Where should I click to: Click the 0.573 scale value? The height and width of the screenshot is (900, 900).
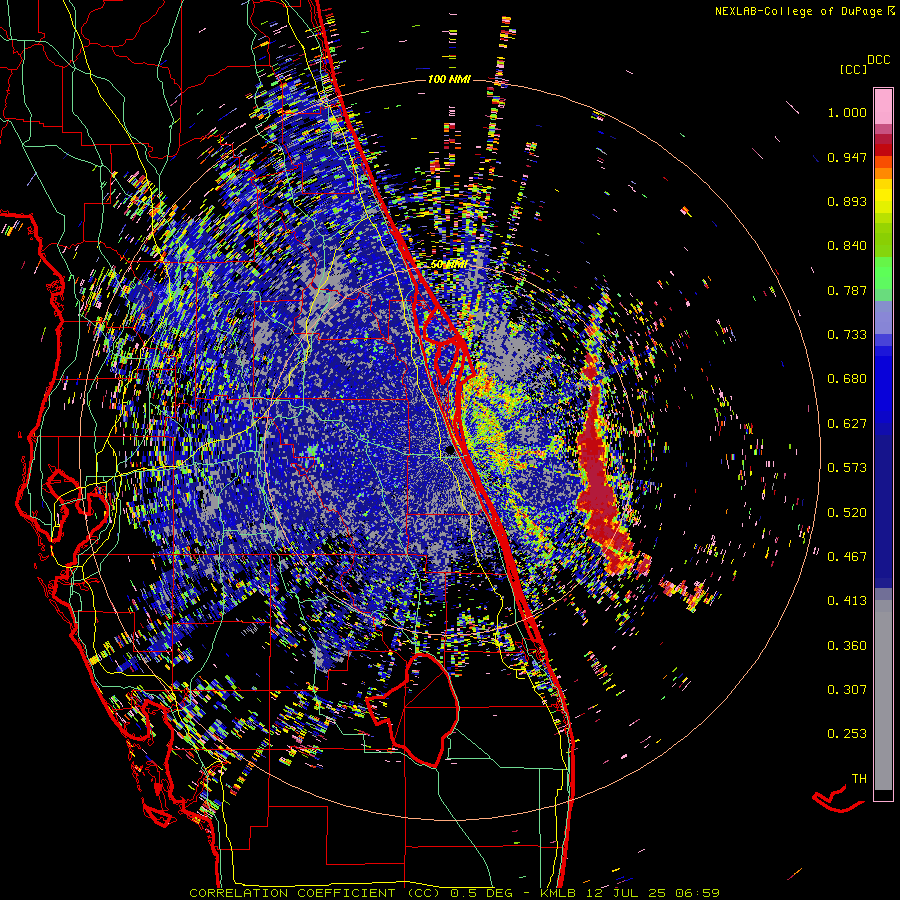pos(847,468)
